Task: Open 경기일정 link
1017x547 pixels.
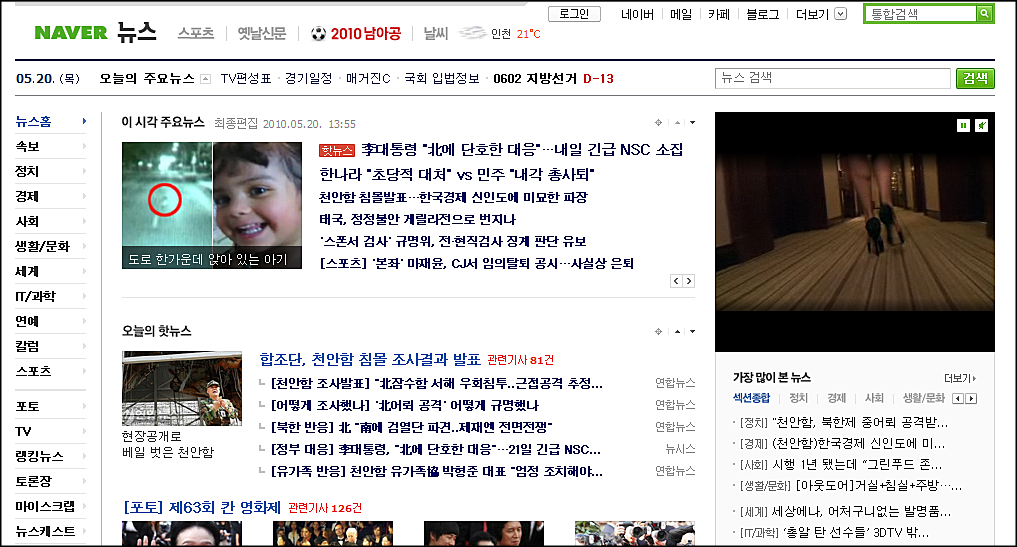Action: click(x=309, y=79)
